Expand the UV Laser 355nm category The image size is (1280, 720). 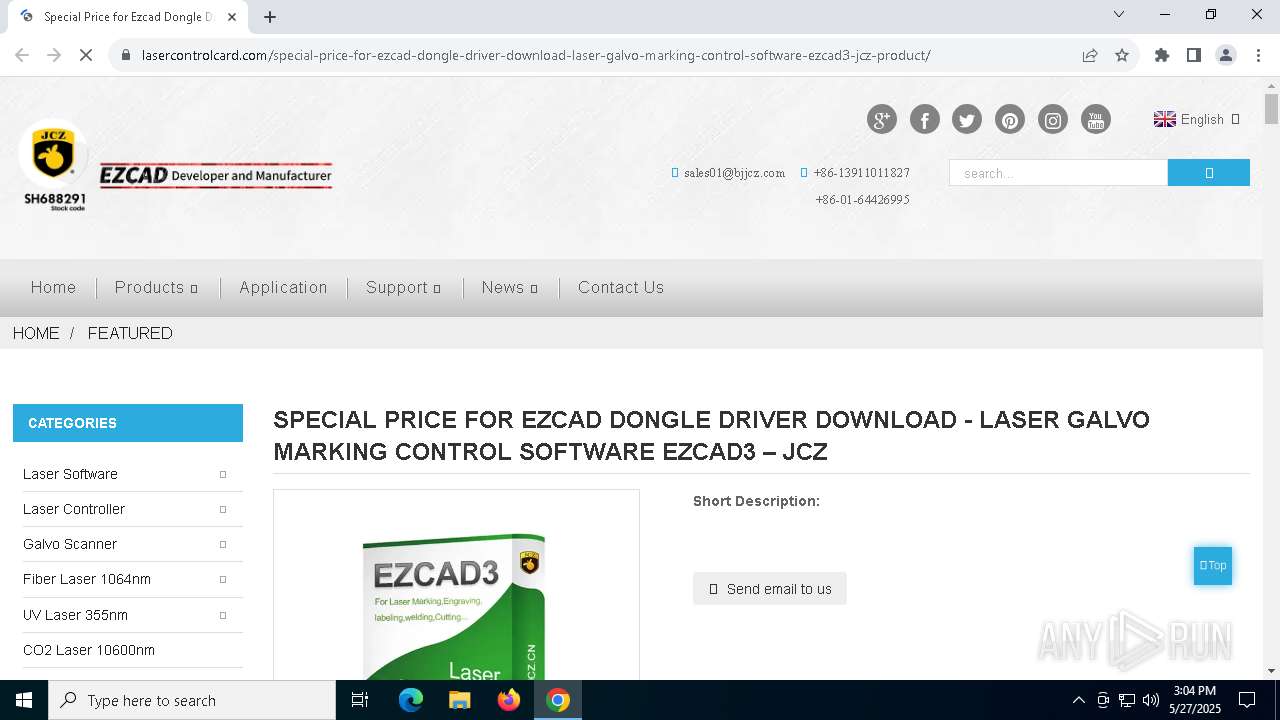tap(223, 615)
